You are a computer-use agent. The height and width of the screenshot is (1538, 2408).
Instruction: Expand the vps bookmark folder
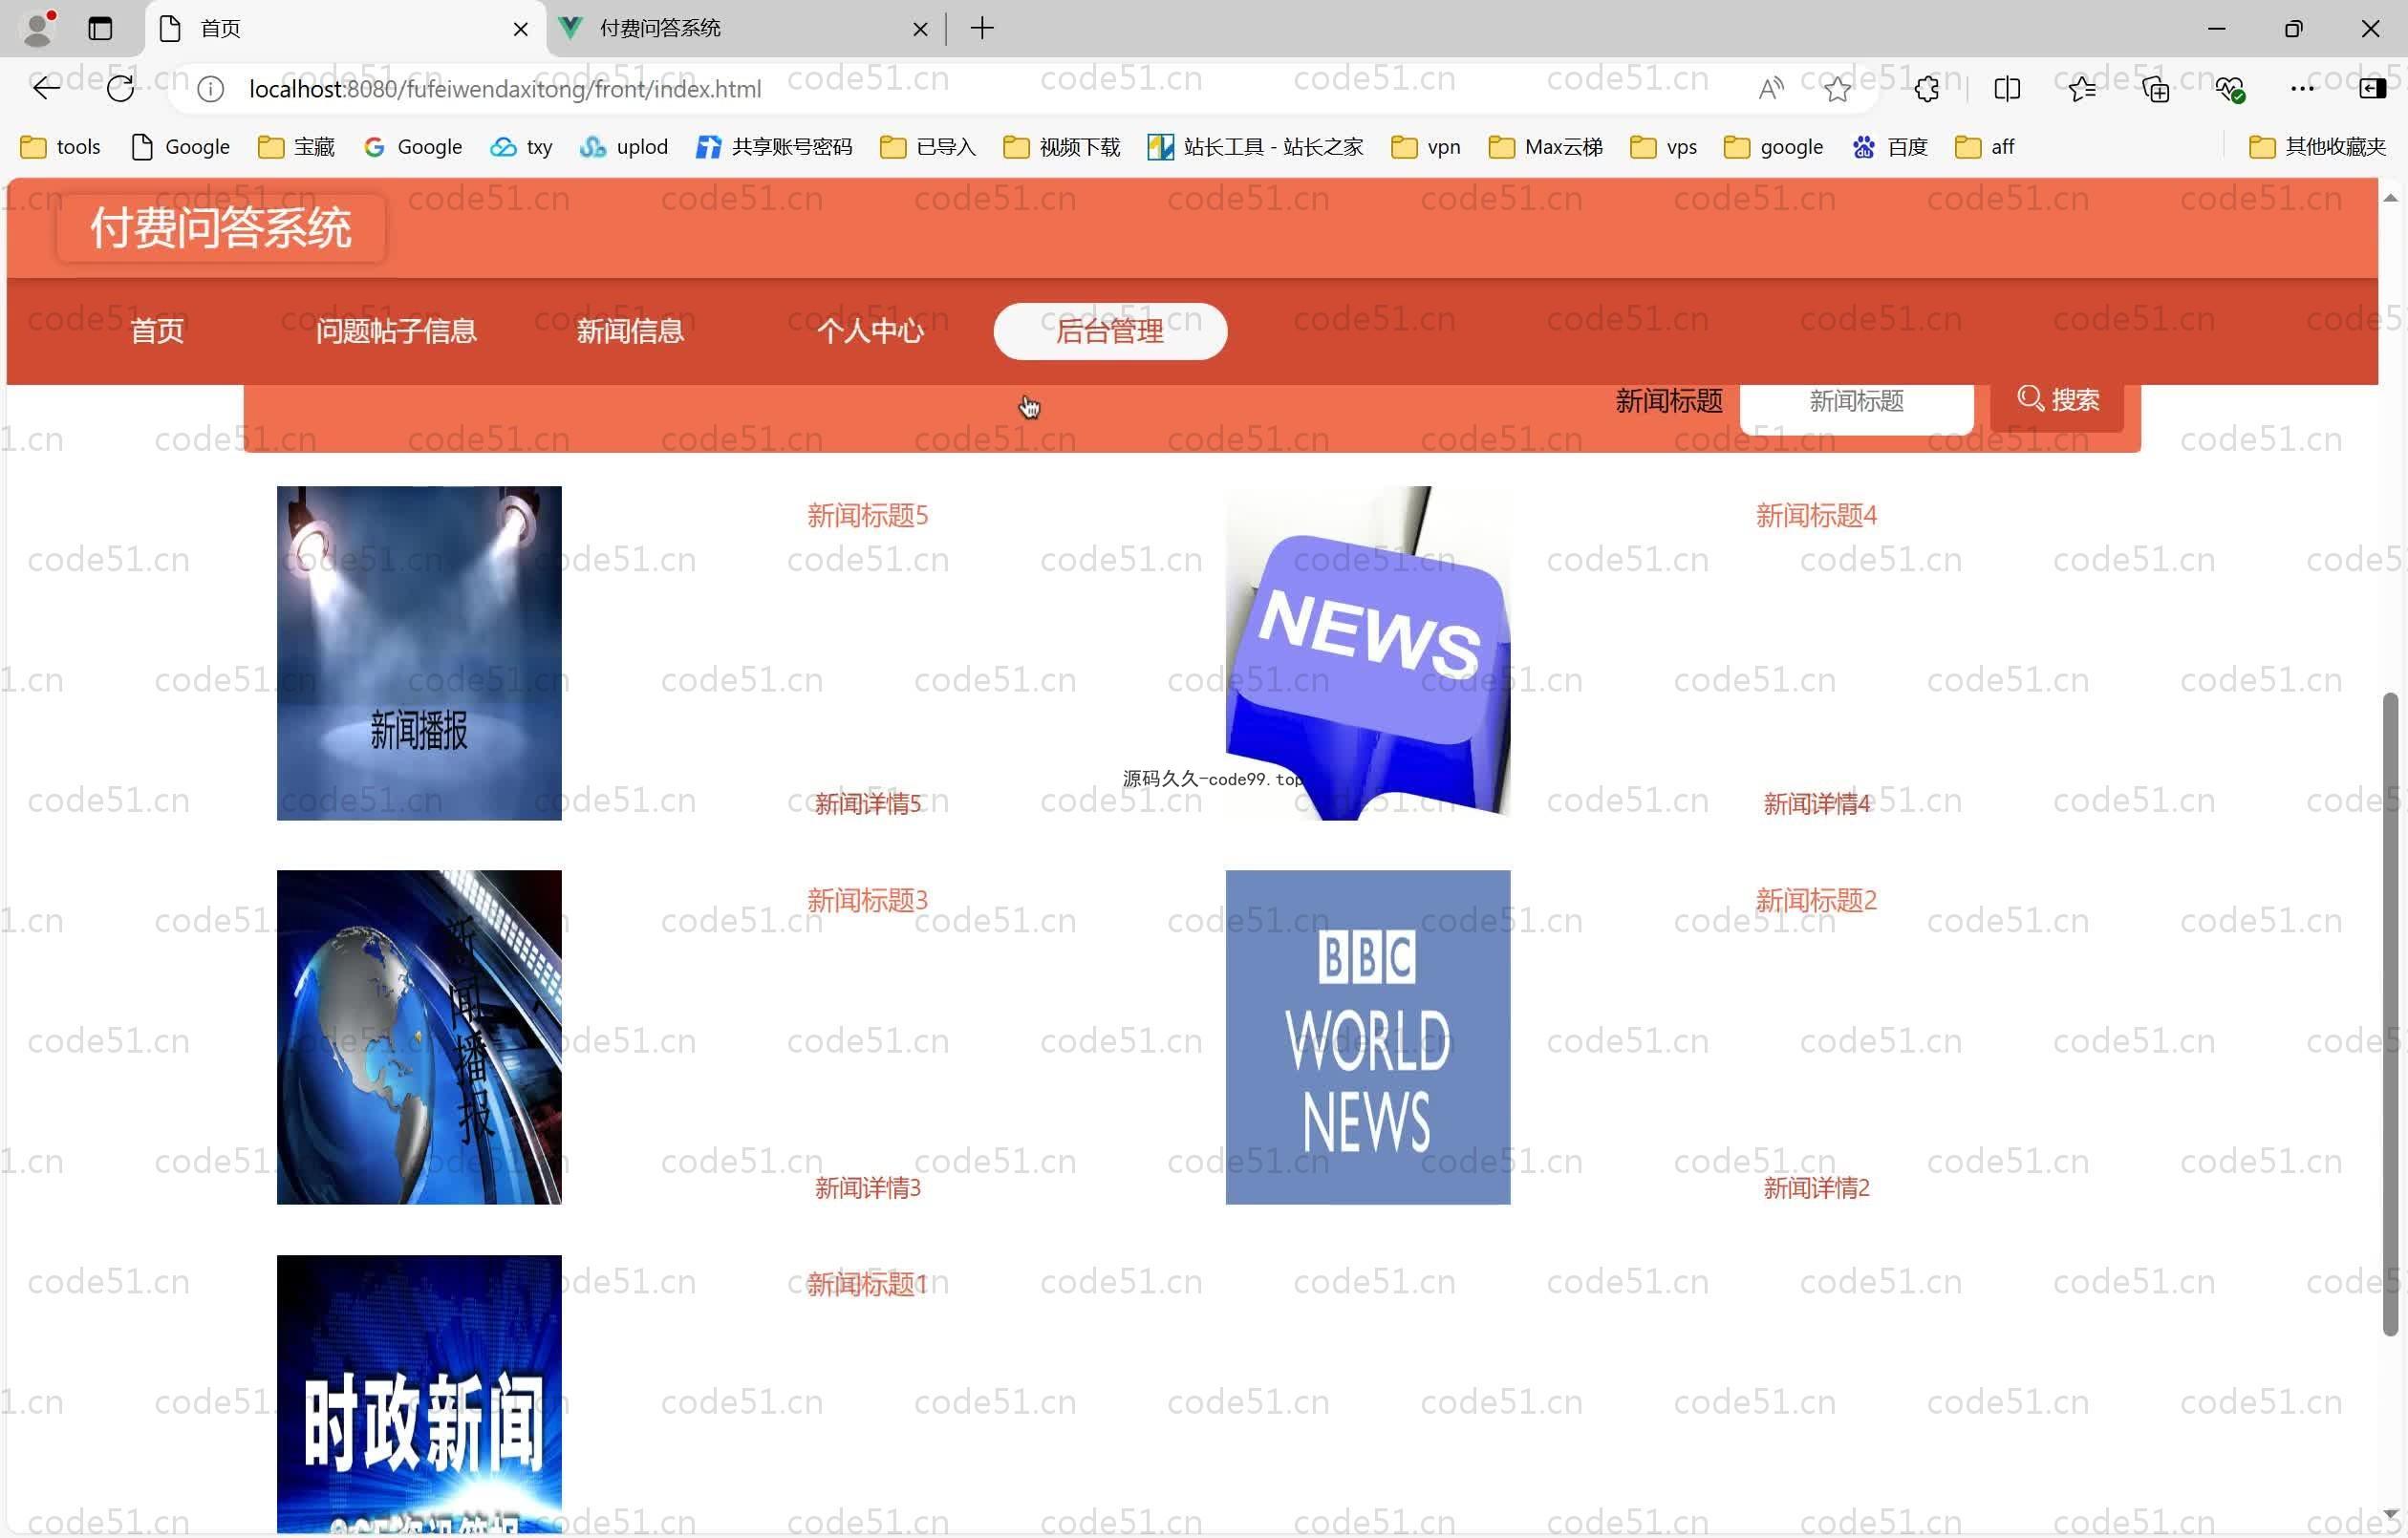pos(1663,147)
